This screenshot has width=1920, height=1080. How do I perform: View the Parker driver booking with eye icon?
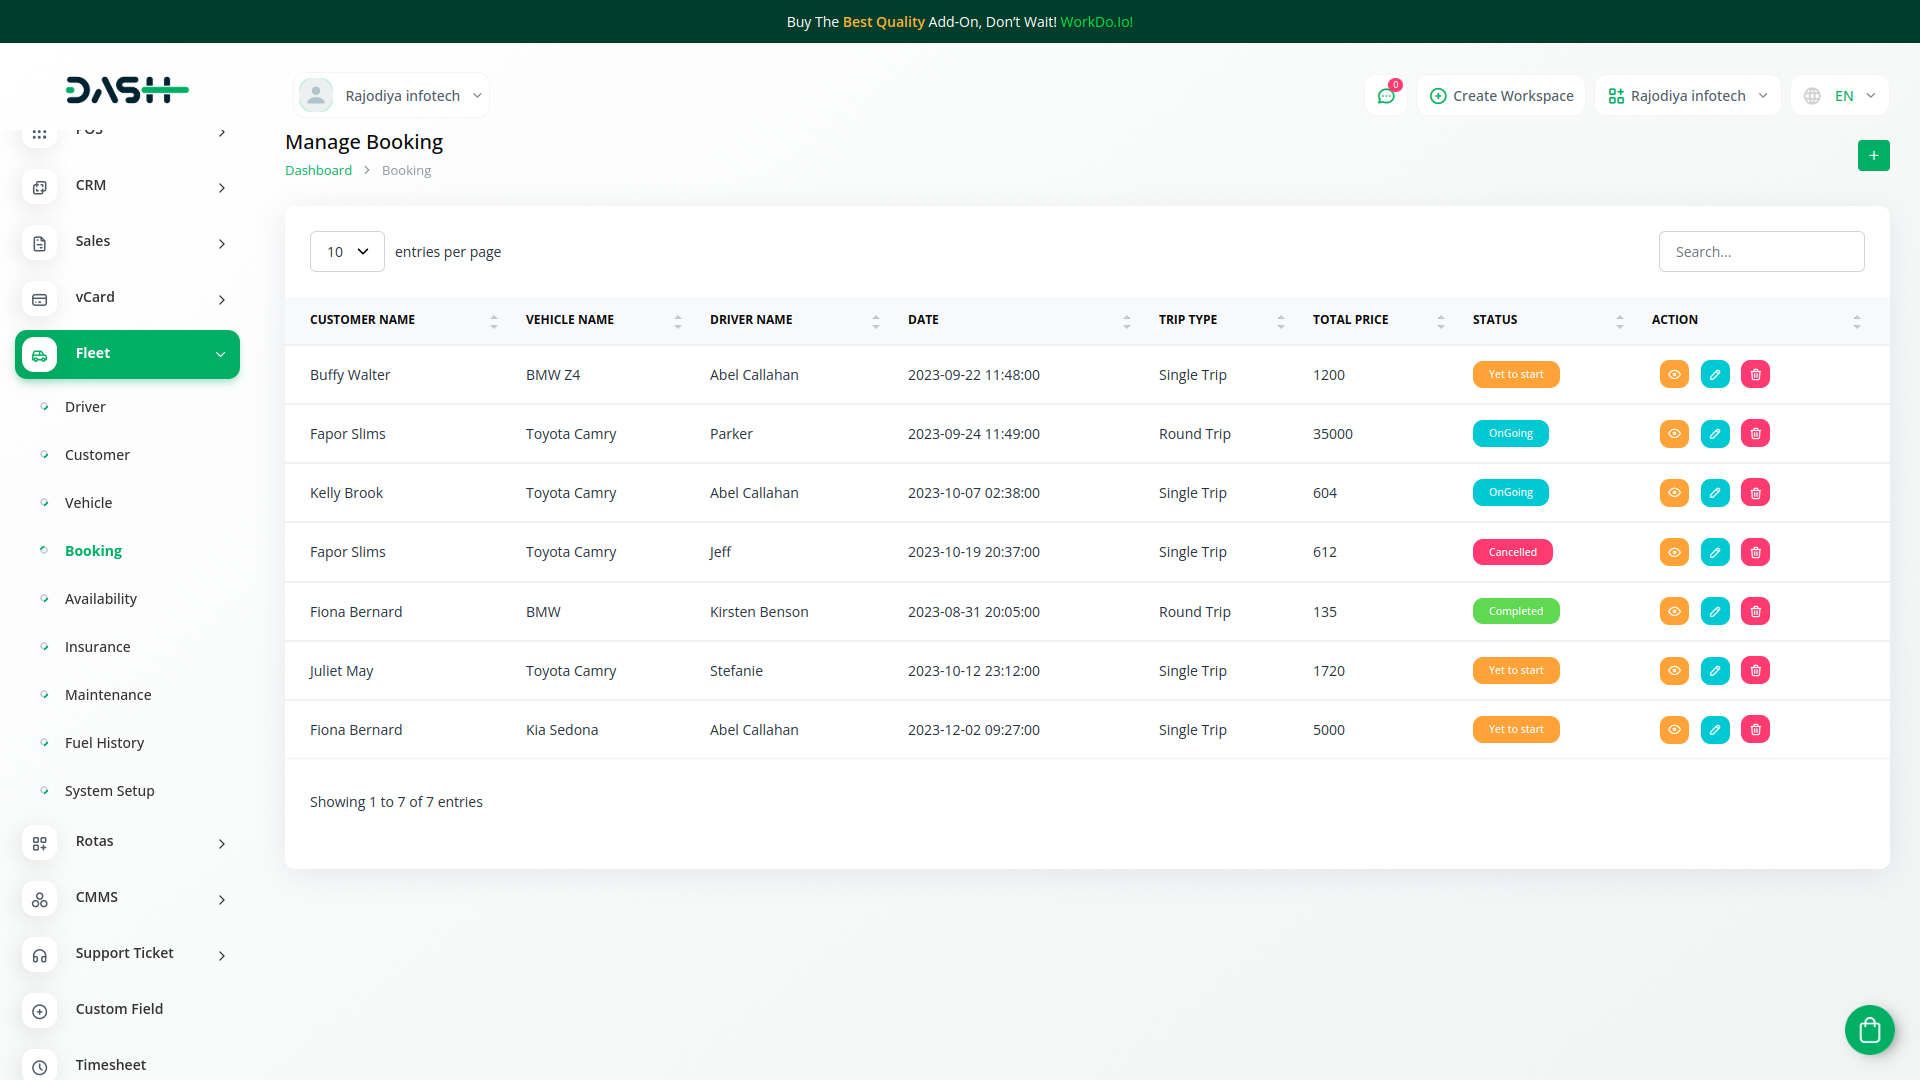pyautogui.click(x=1674, y=433)
